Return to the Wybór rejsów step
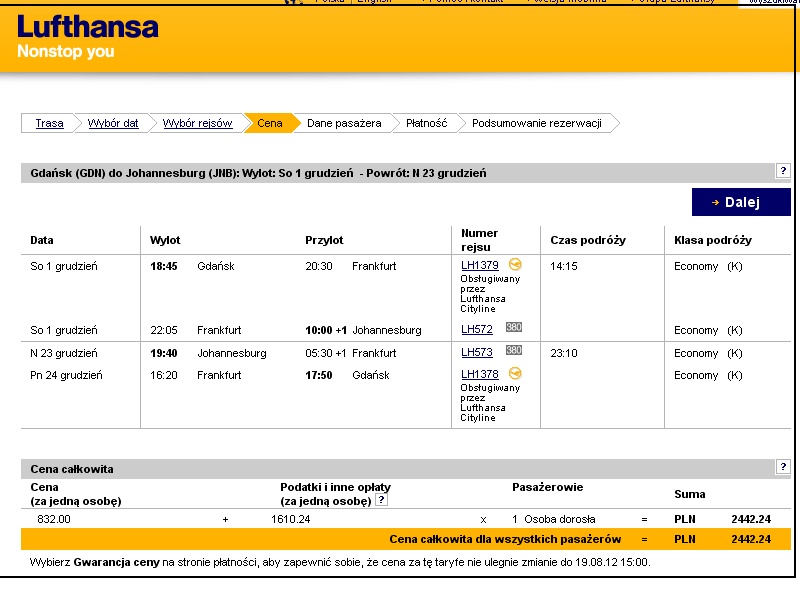Screen dimensions: 800x600 [x=197, y=123]
